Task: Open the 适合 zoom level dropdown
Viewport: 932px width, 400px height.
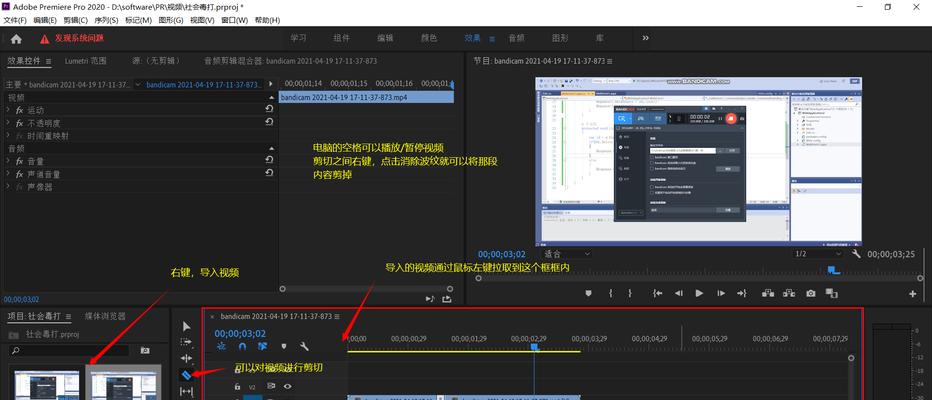Action: tap(566, 254)
